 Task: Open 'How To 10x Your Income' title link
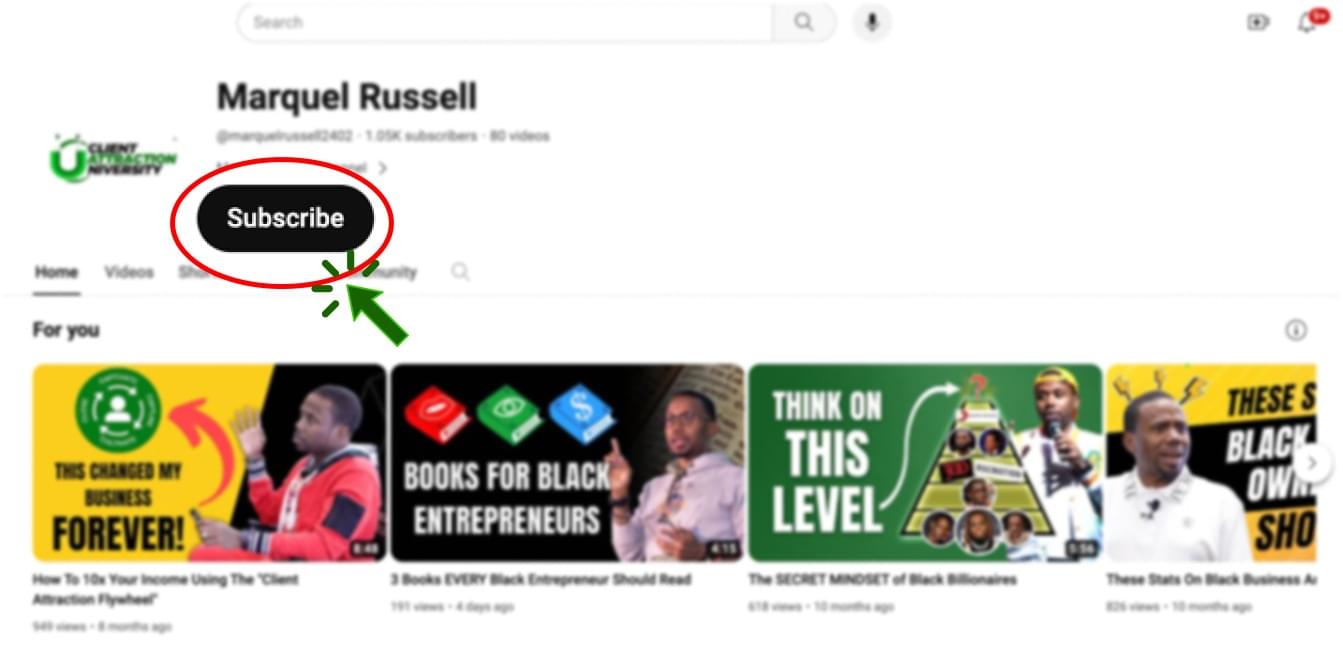165,589
